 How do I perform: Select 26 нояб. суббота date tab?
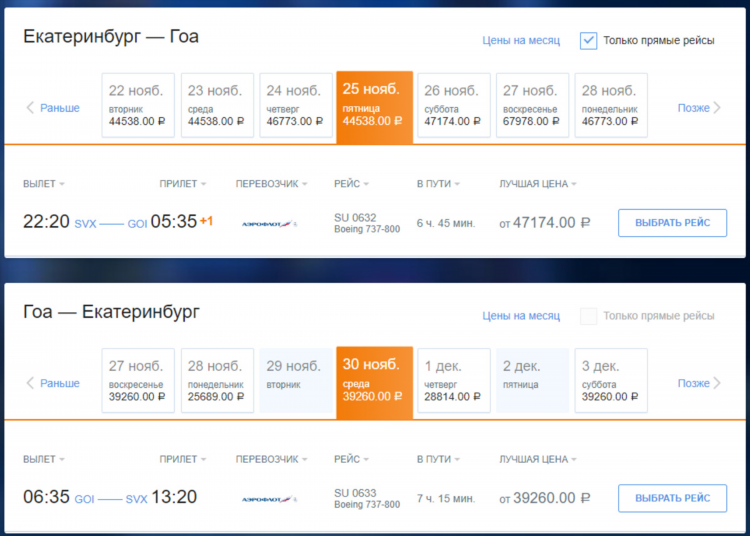click(x=454, y=105)
